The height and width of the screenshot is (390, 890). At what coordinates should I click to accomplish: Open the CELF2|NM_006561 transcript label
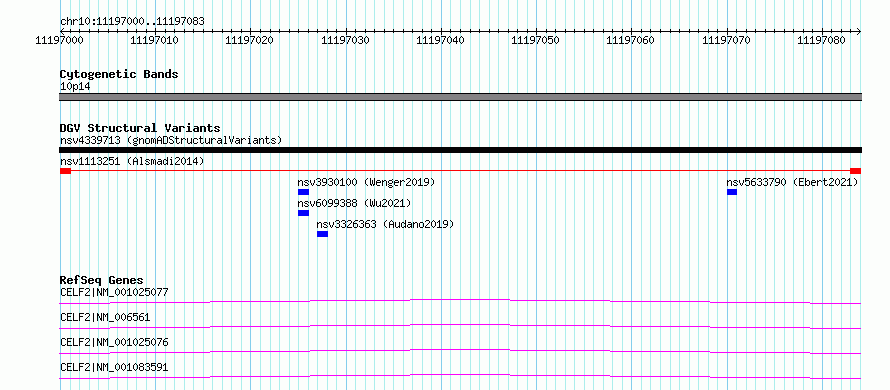[105, 317]
